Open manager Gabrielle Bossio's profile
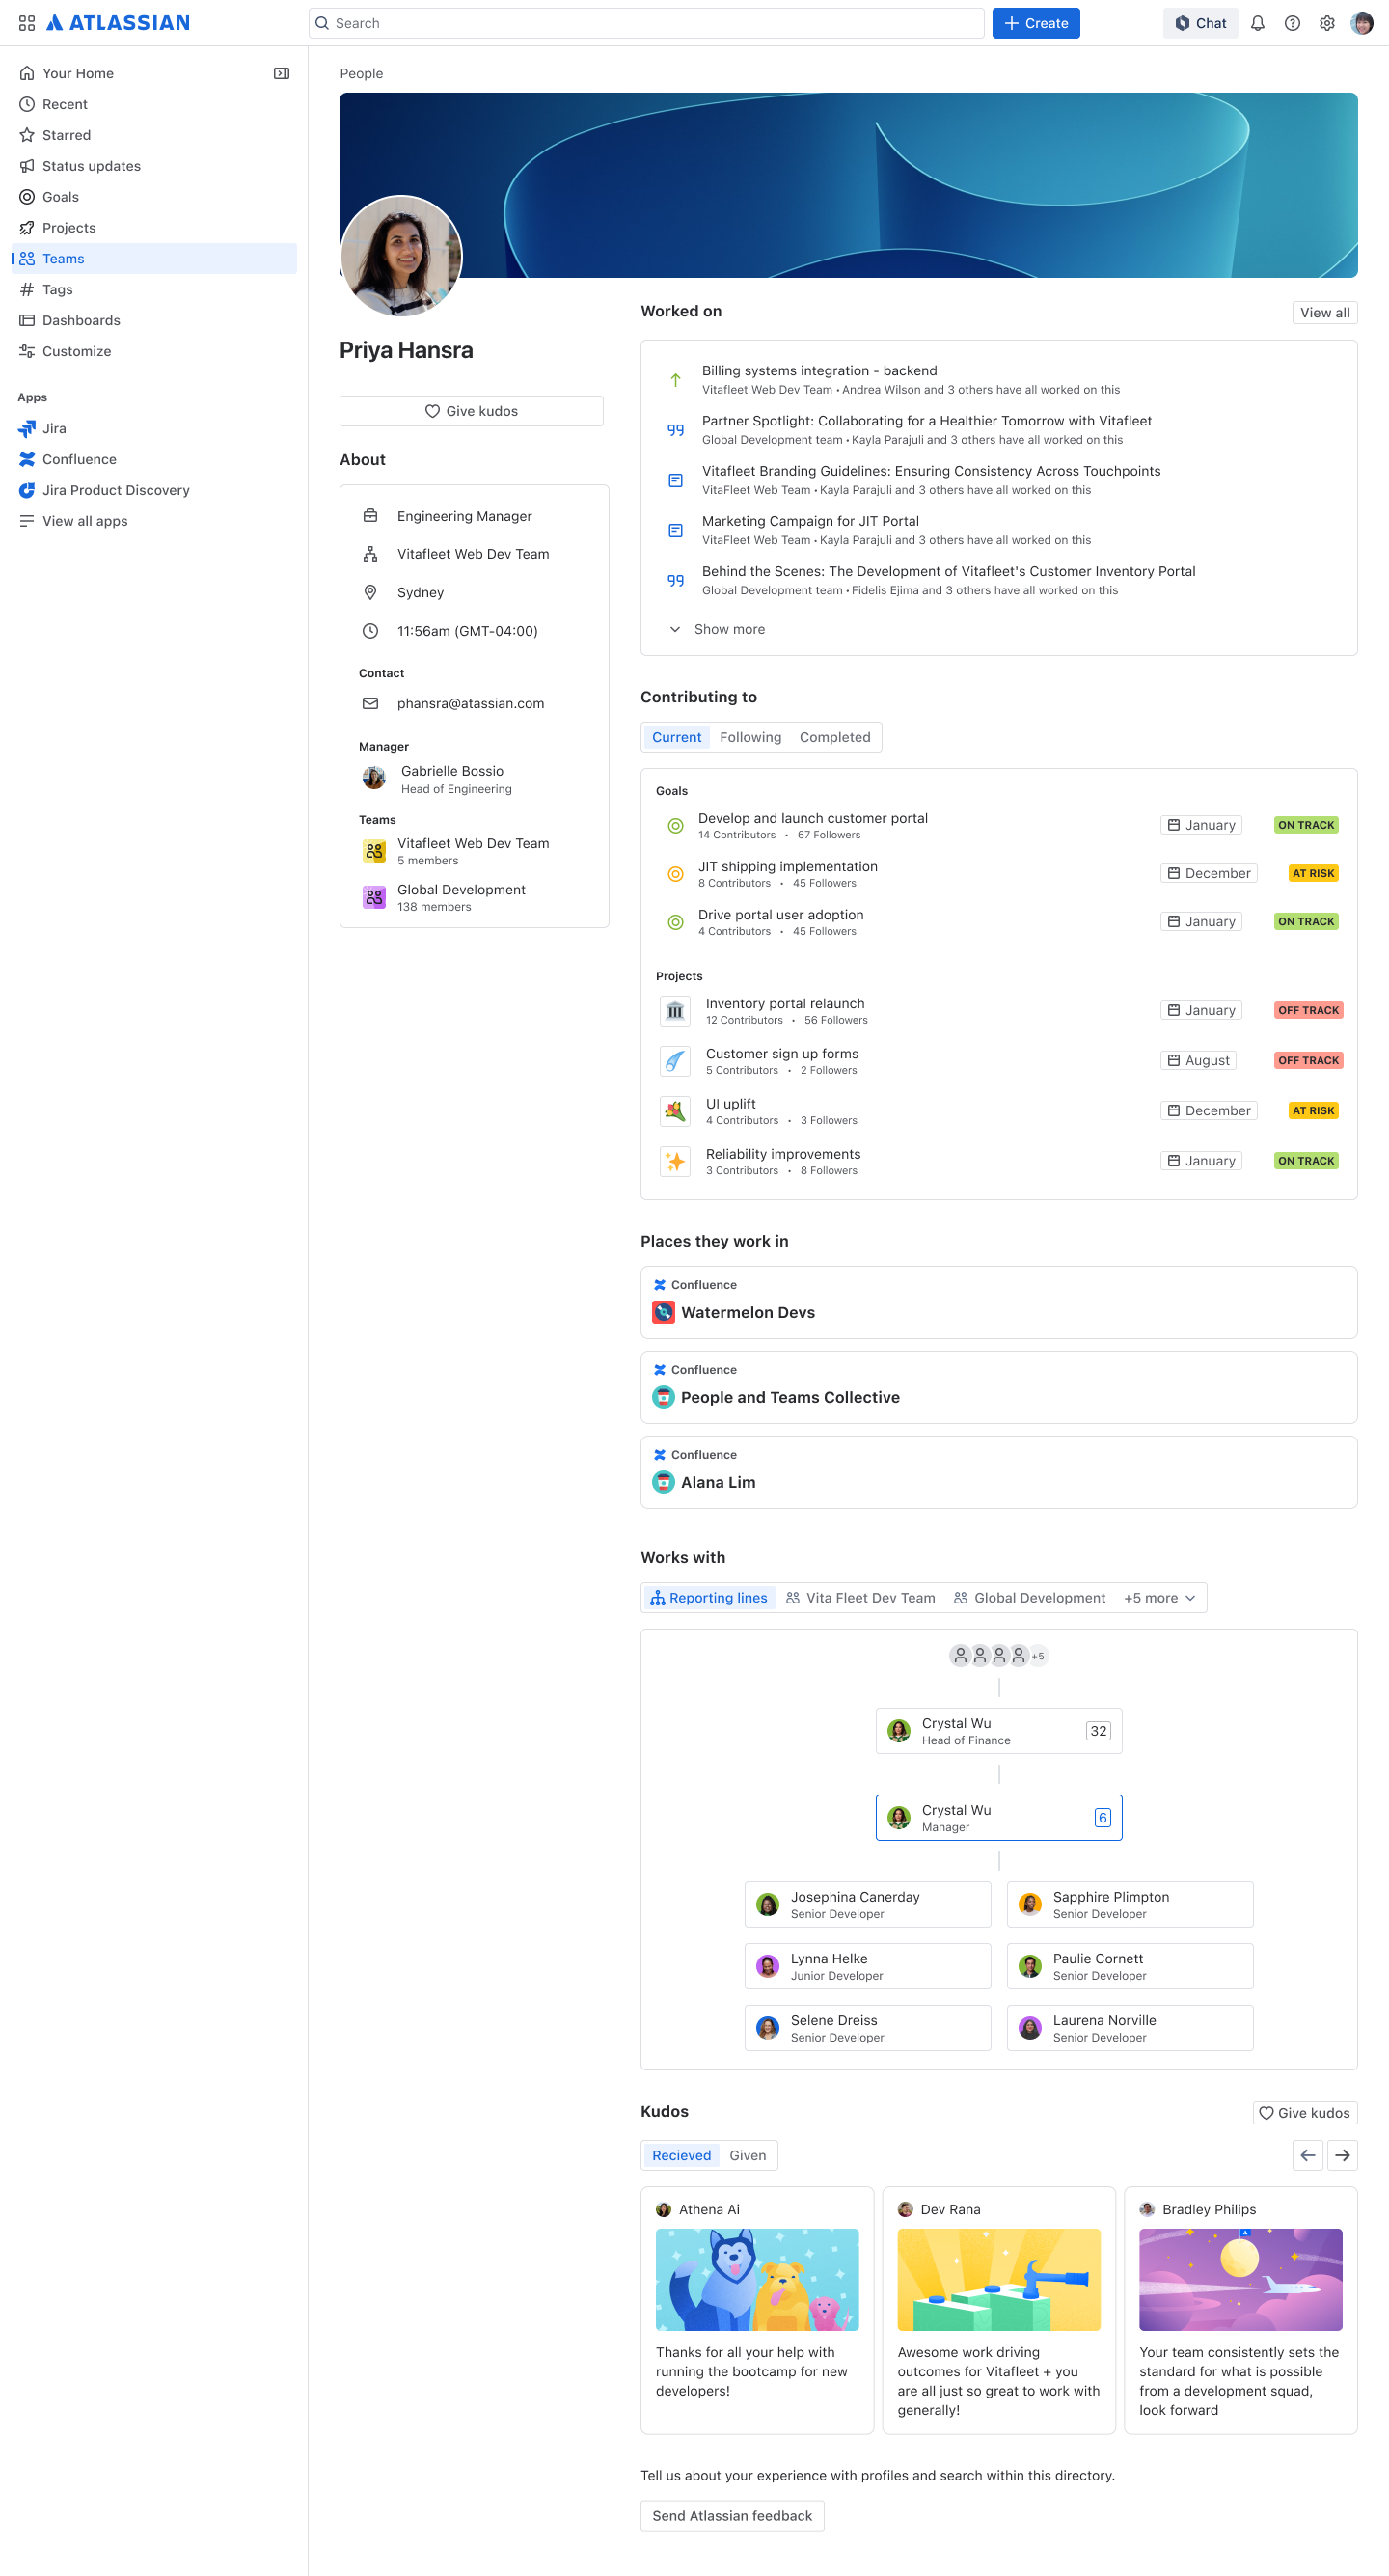1389x2576 pixels. pos(438,779)
